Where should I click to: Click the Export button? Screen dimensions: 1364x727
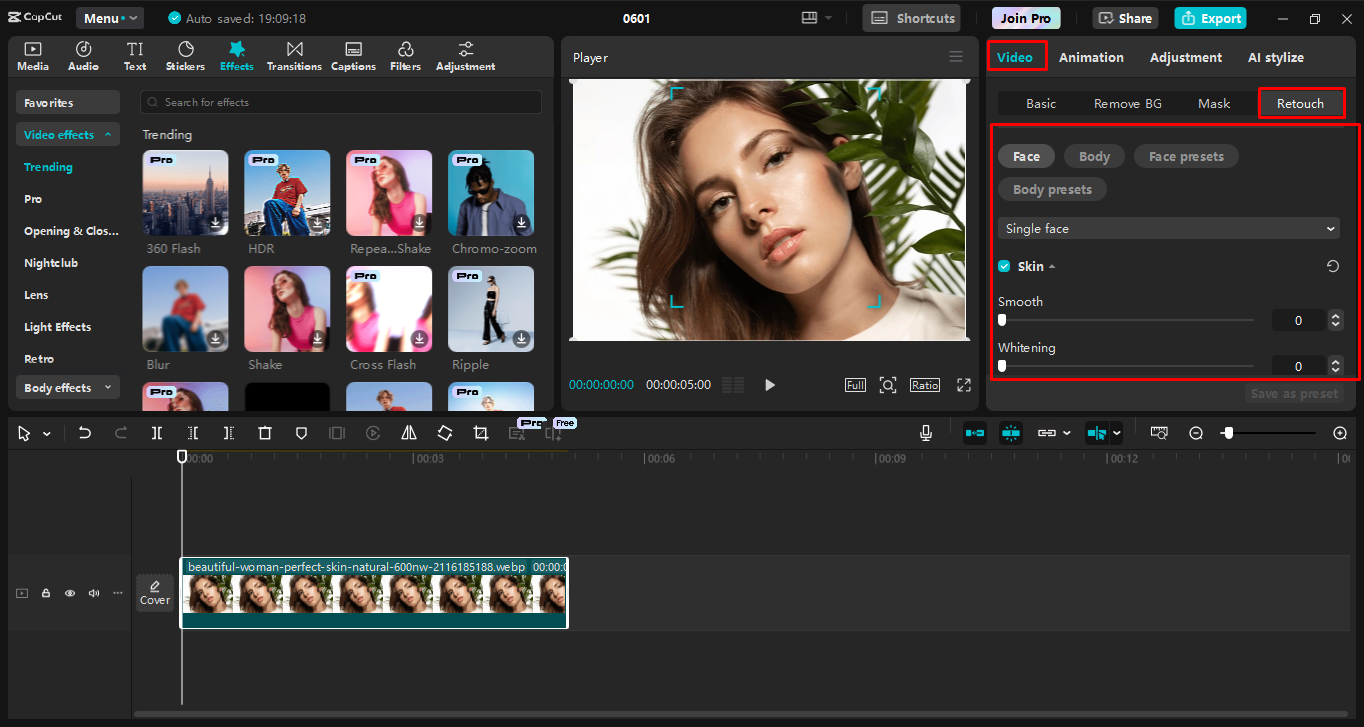pyautogui.click(x=1211, y=18)
